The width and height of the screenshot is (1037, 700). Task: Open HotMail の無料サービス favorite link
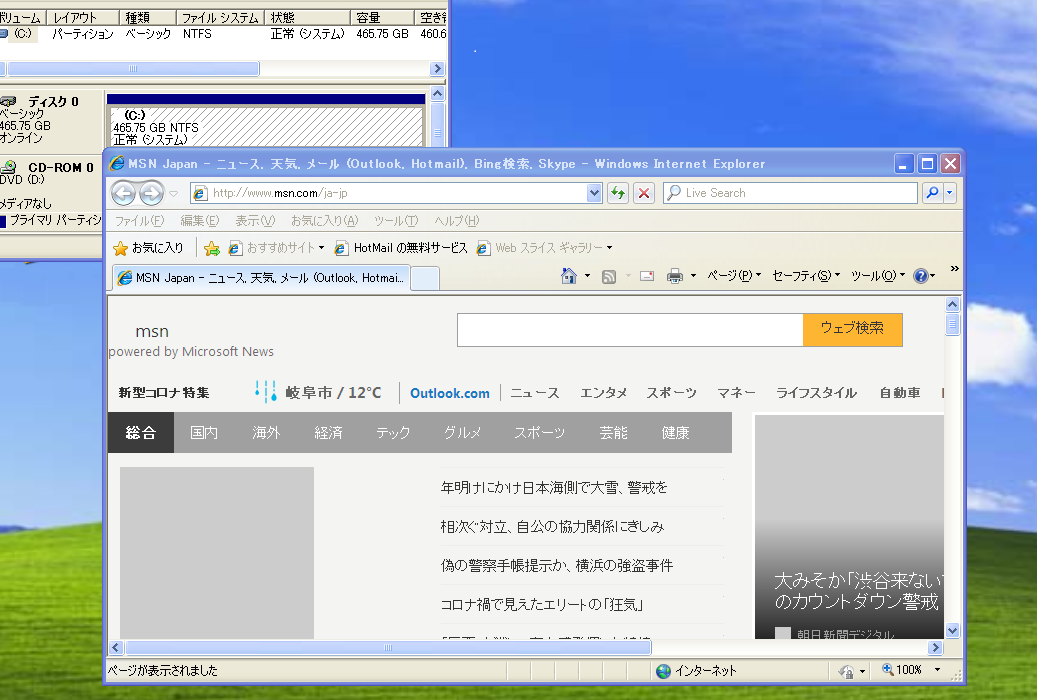401,248
